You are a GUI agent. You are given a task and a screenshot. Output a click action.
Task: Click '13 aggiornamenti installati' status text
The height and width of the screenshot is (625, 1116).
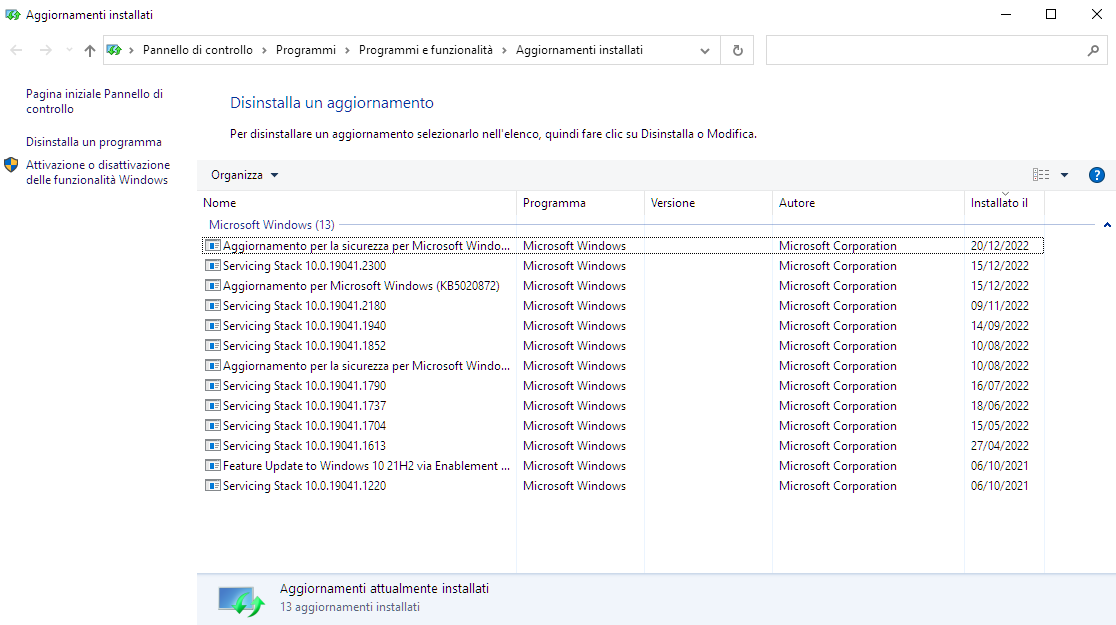point(349,607)
